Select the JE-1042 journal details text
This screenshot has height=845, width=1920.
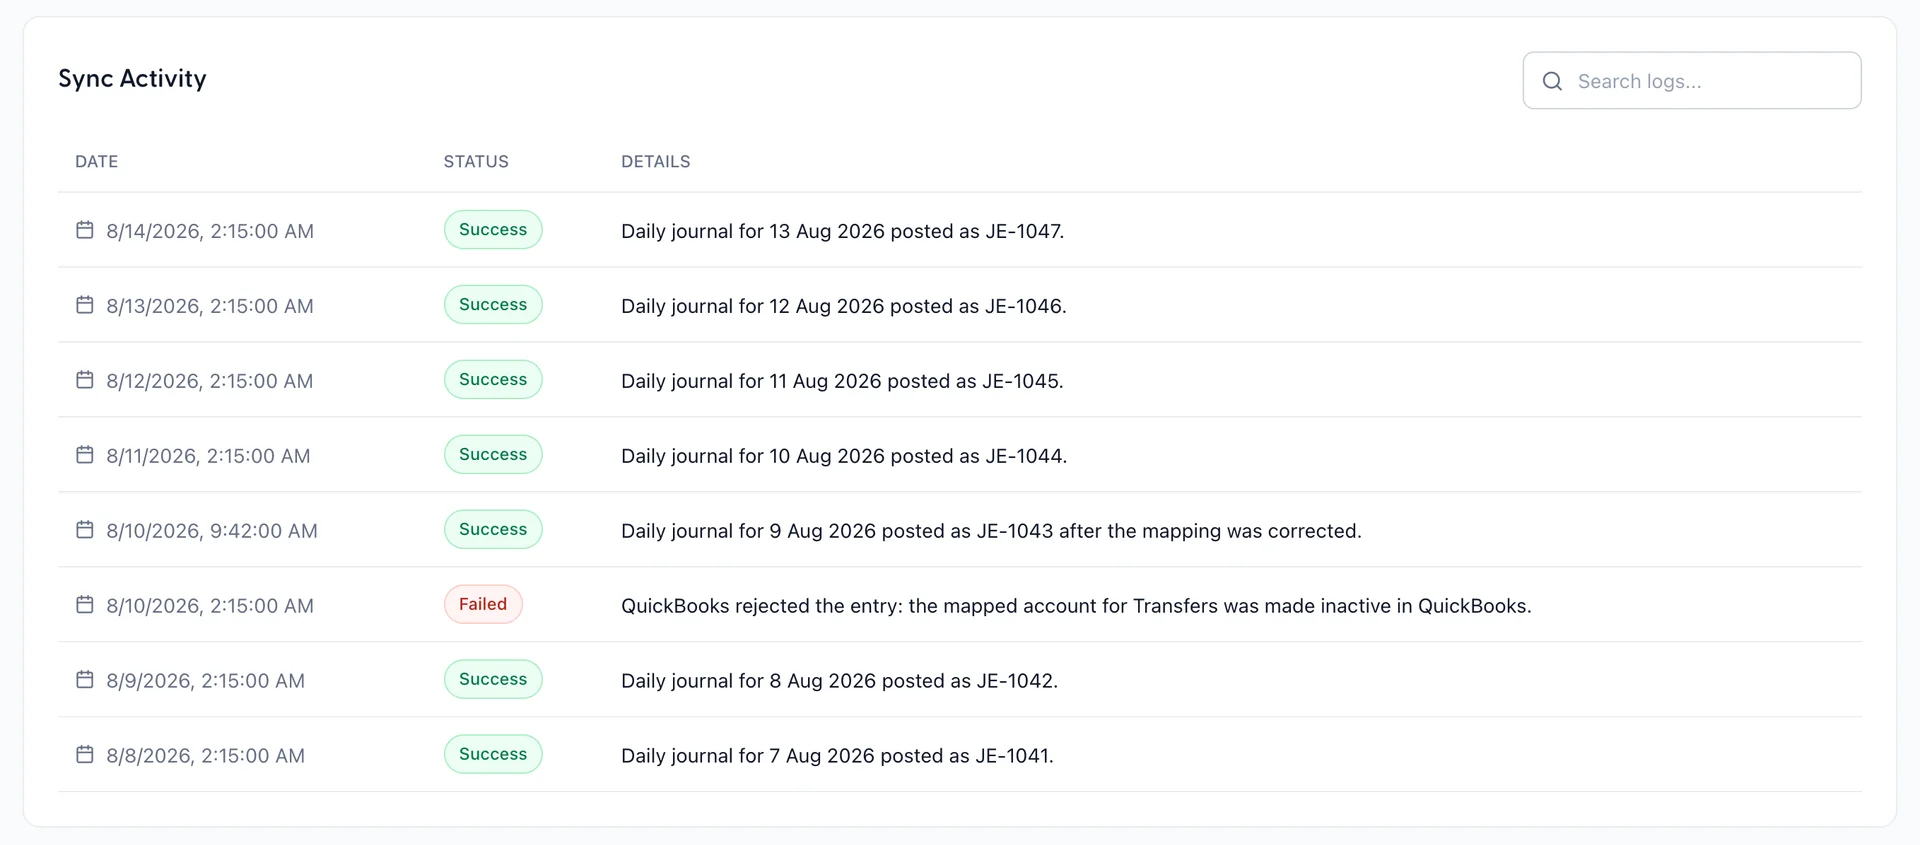pos(839,681)
